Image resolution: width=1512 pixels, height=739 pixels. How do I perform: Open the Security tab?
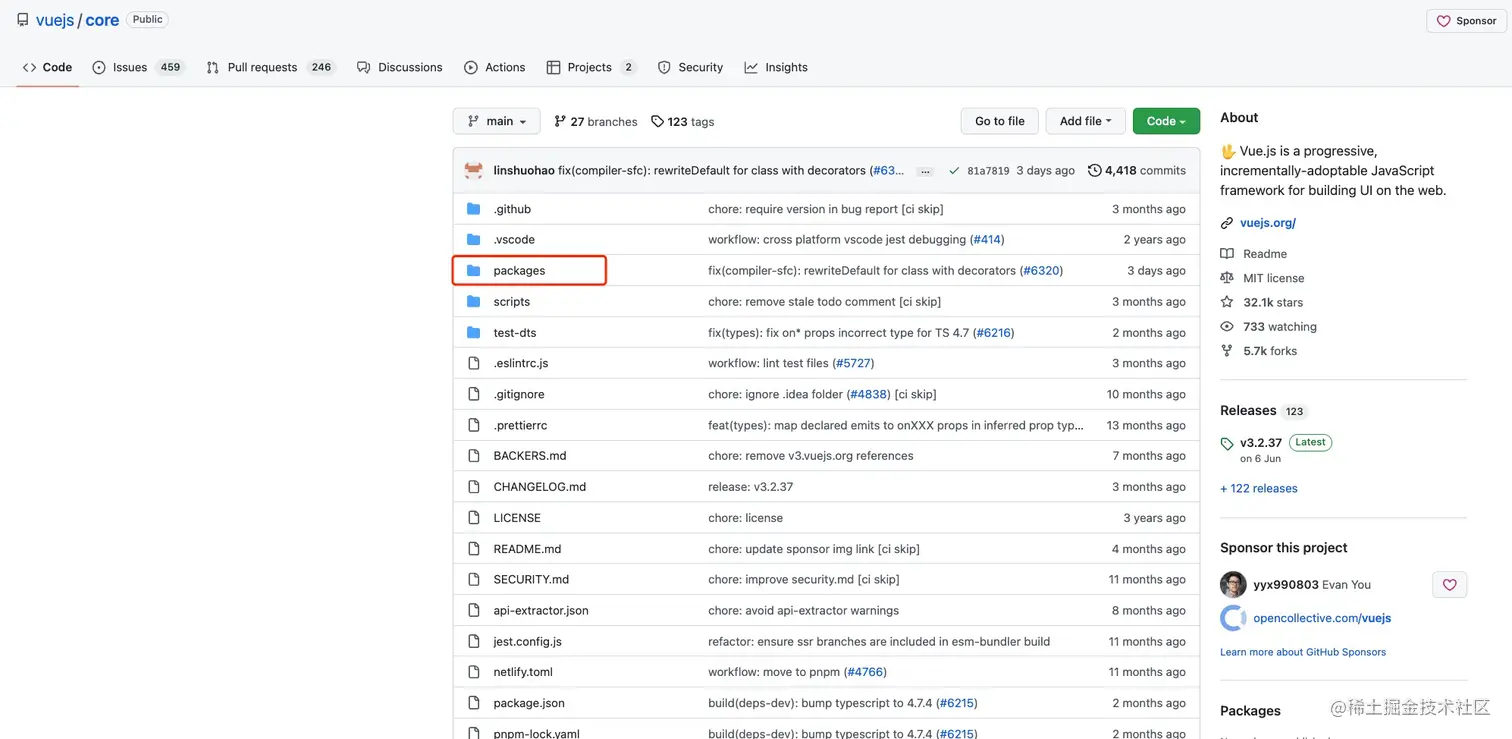pos(690,67)
